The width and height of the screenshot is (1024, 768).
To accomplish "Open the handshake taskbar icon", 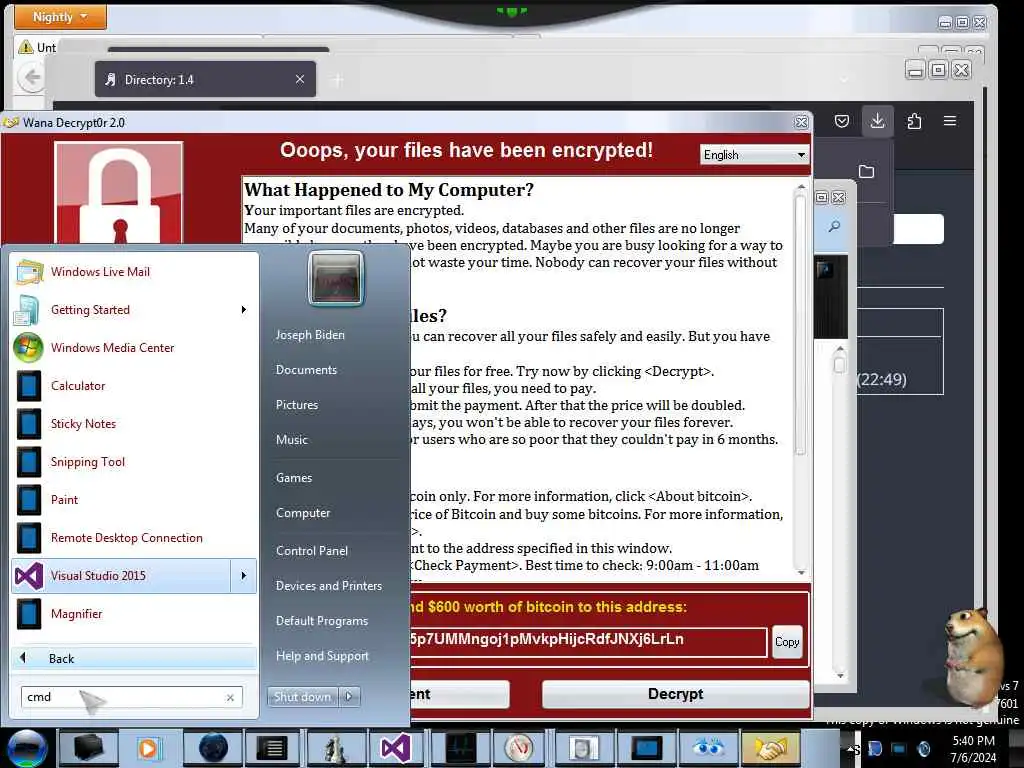I will click(x=771, y=748).
